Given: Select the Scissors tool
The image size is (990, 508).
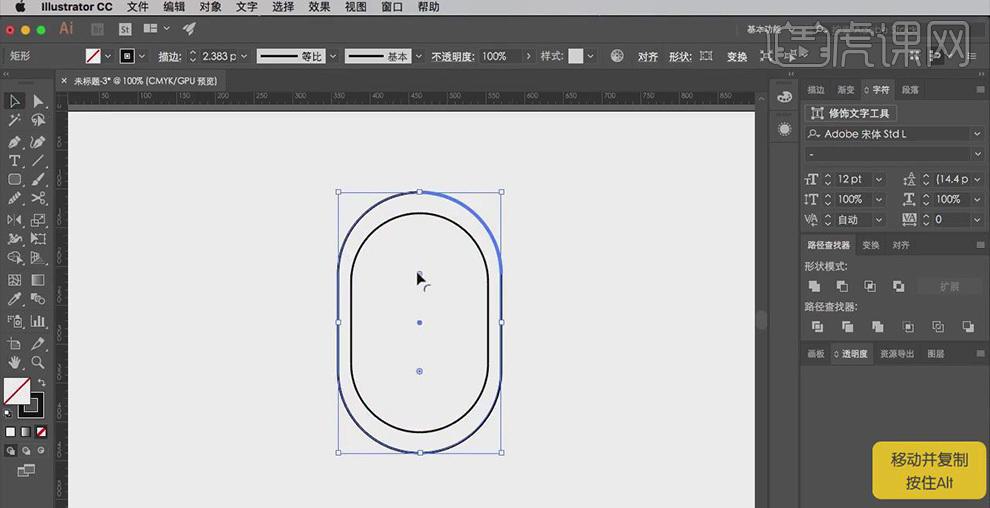Looking at the screenshot, I should click(38, 199).
